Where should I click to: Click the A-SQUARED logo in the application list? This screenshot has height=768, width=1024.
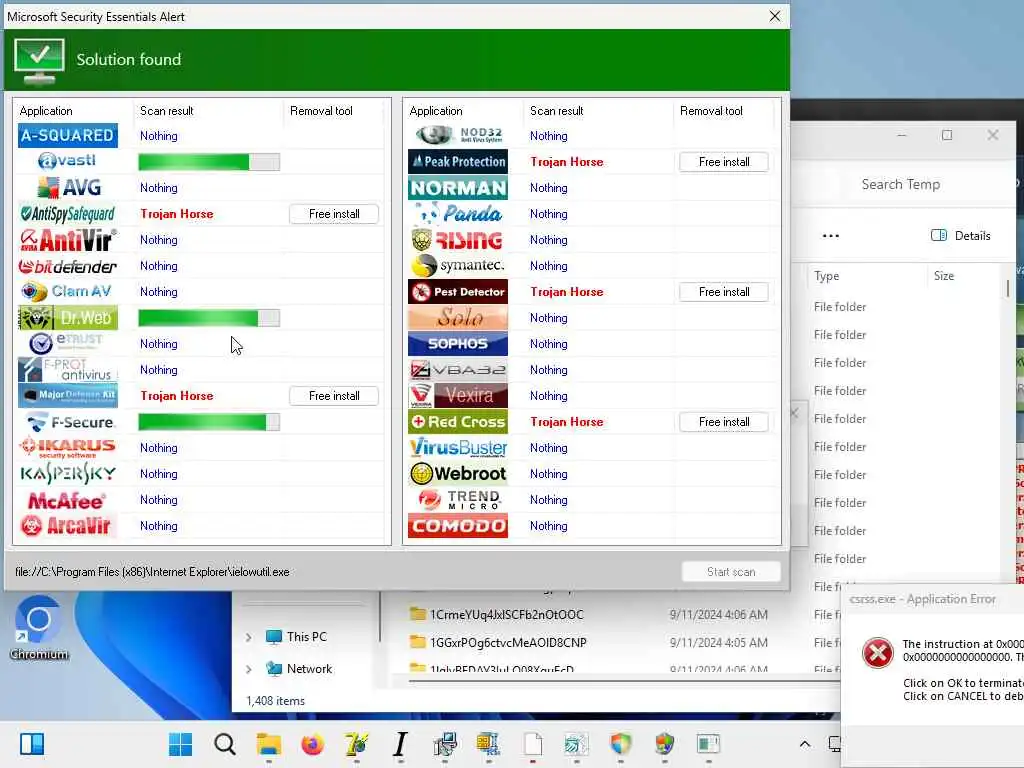pyautogui.click(x=68, y=135)
